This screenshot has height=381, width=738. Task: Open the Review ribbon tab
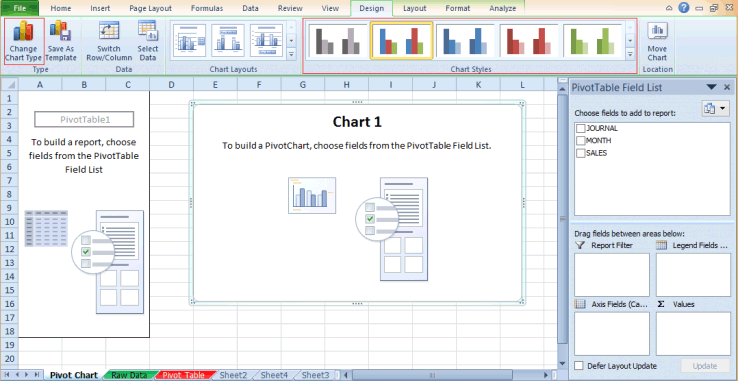point(290,8)
